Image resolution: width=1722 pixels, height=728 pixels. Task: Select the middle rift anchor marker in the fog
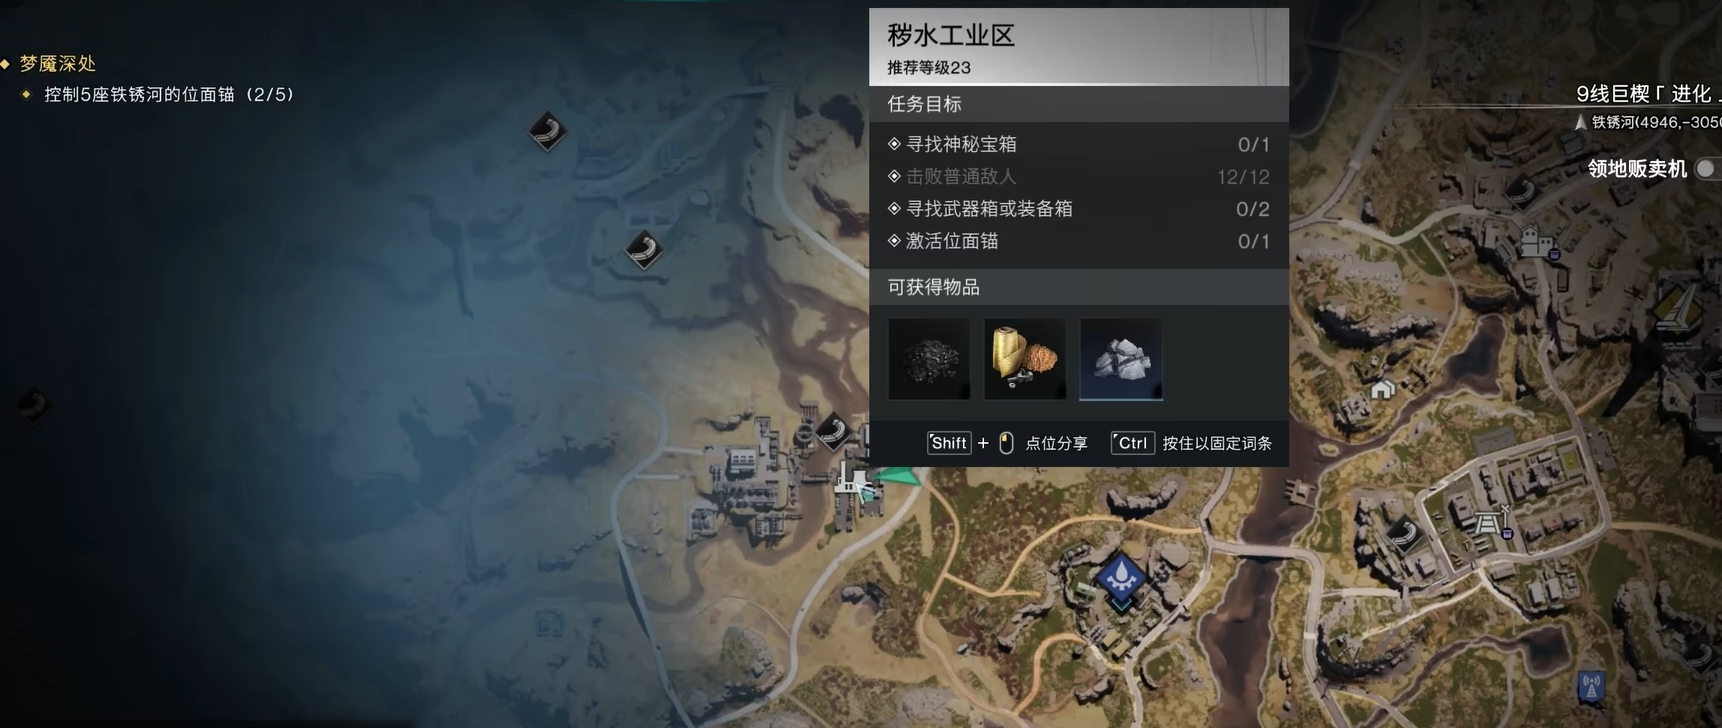[x=644, y=249]
